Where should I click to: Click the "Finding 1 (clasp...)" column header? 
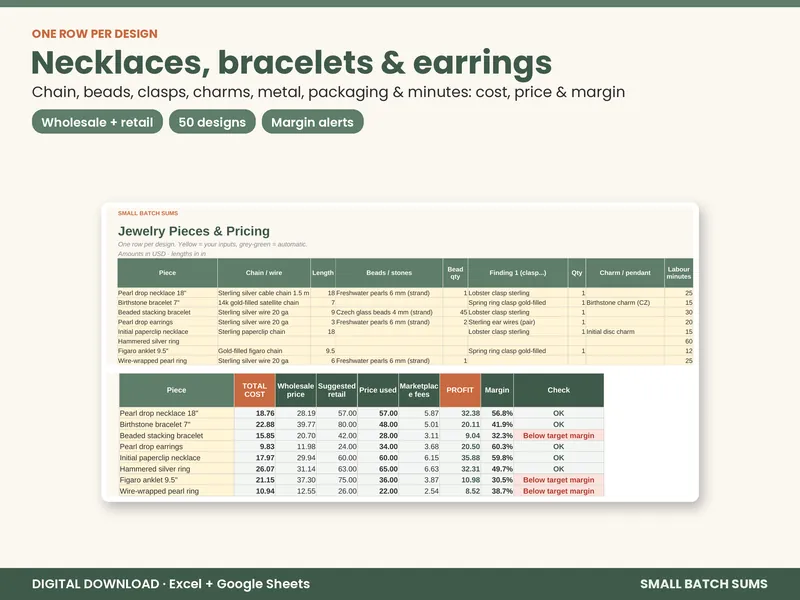pos(517,273)
